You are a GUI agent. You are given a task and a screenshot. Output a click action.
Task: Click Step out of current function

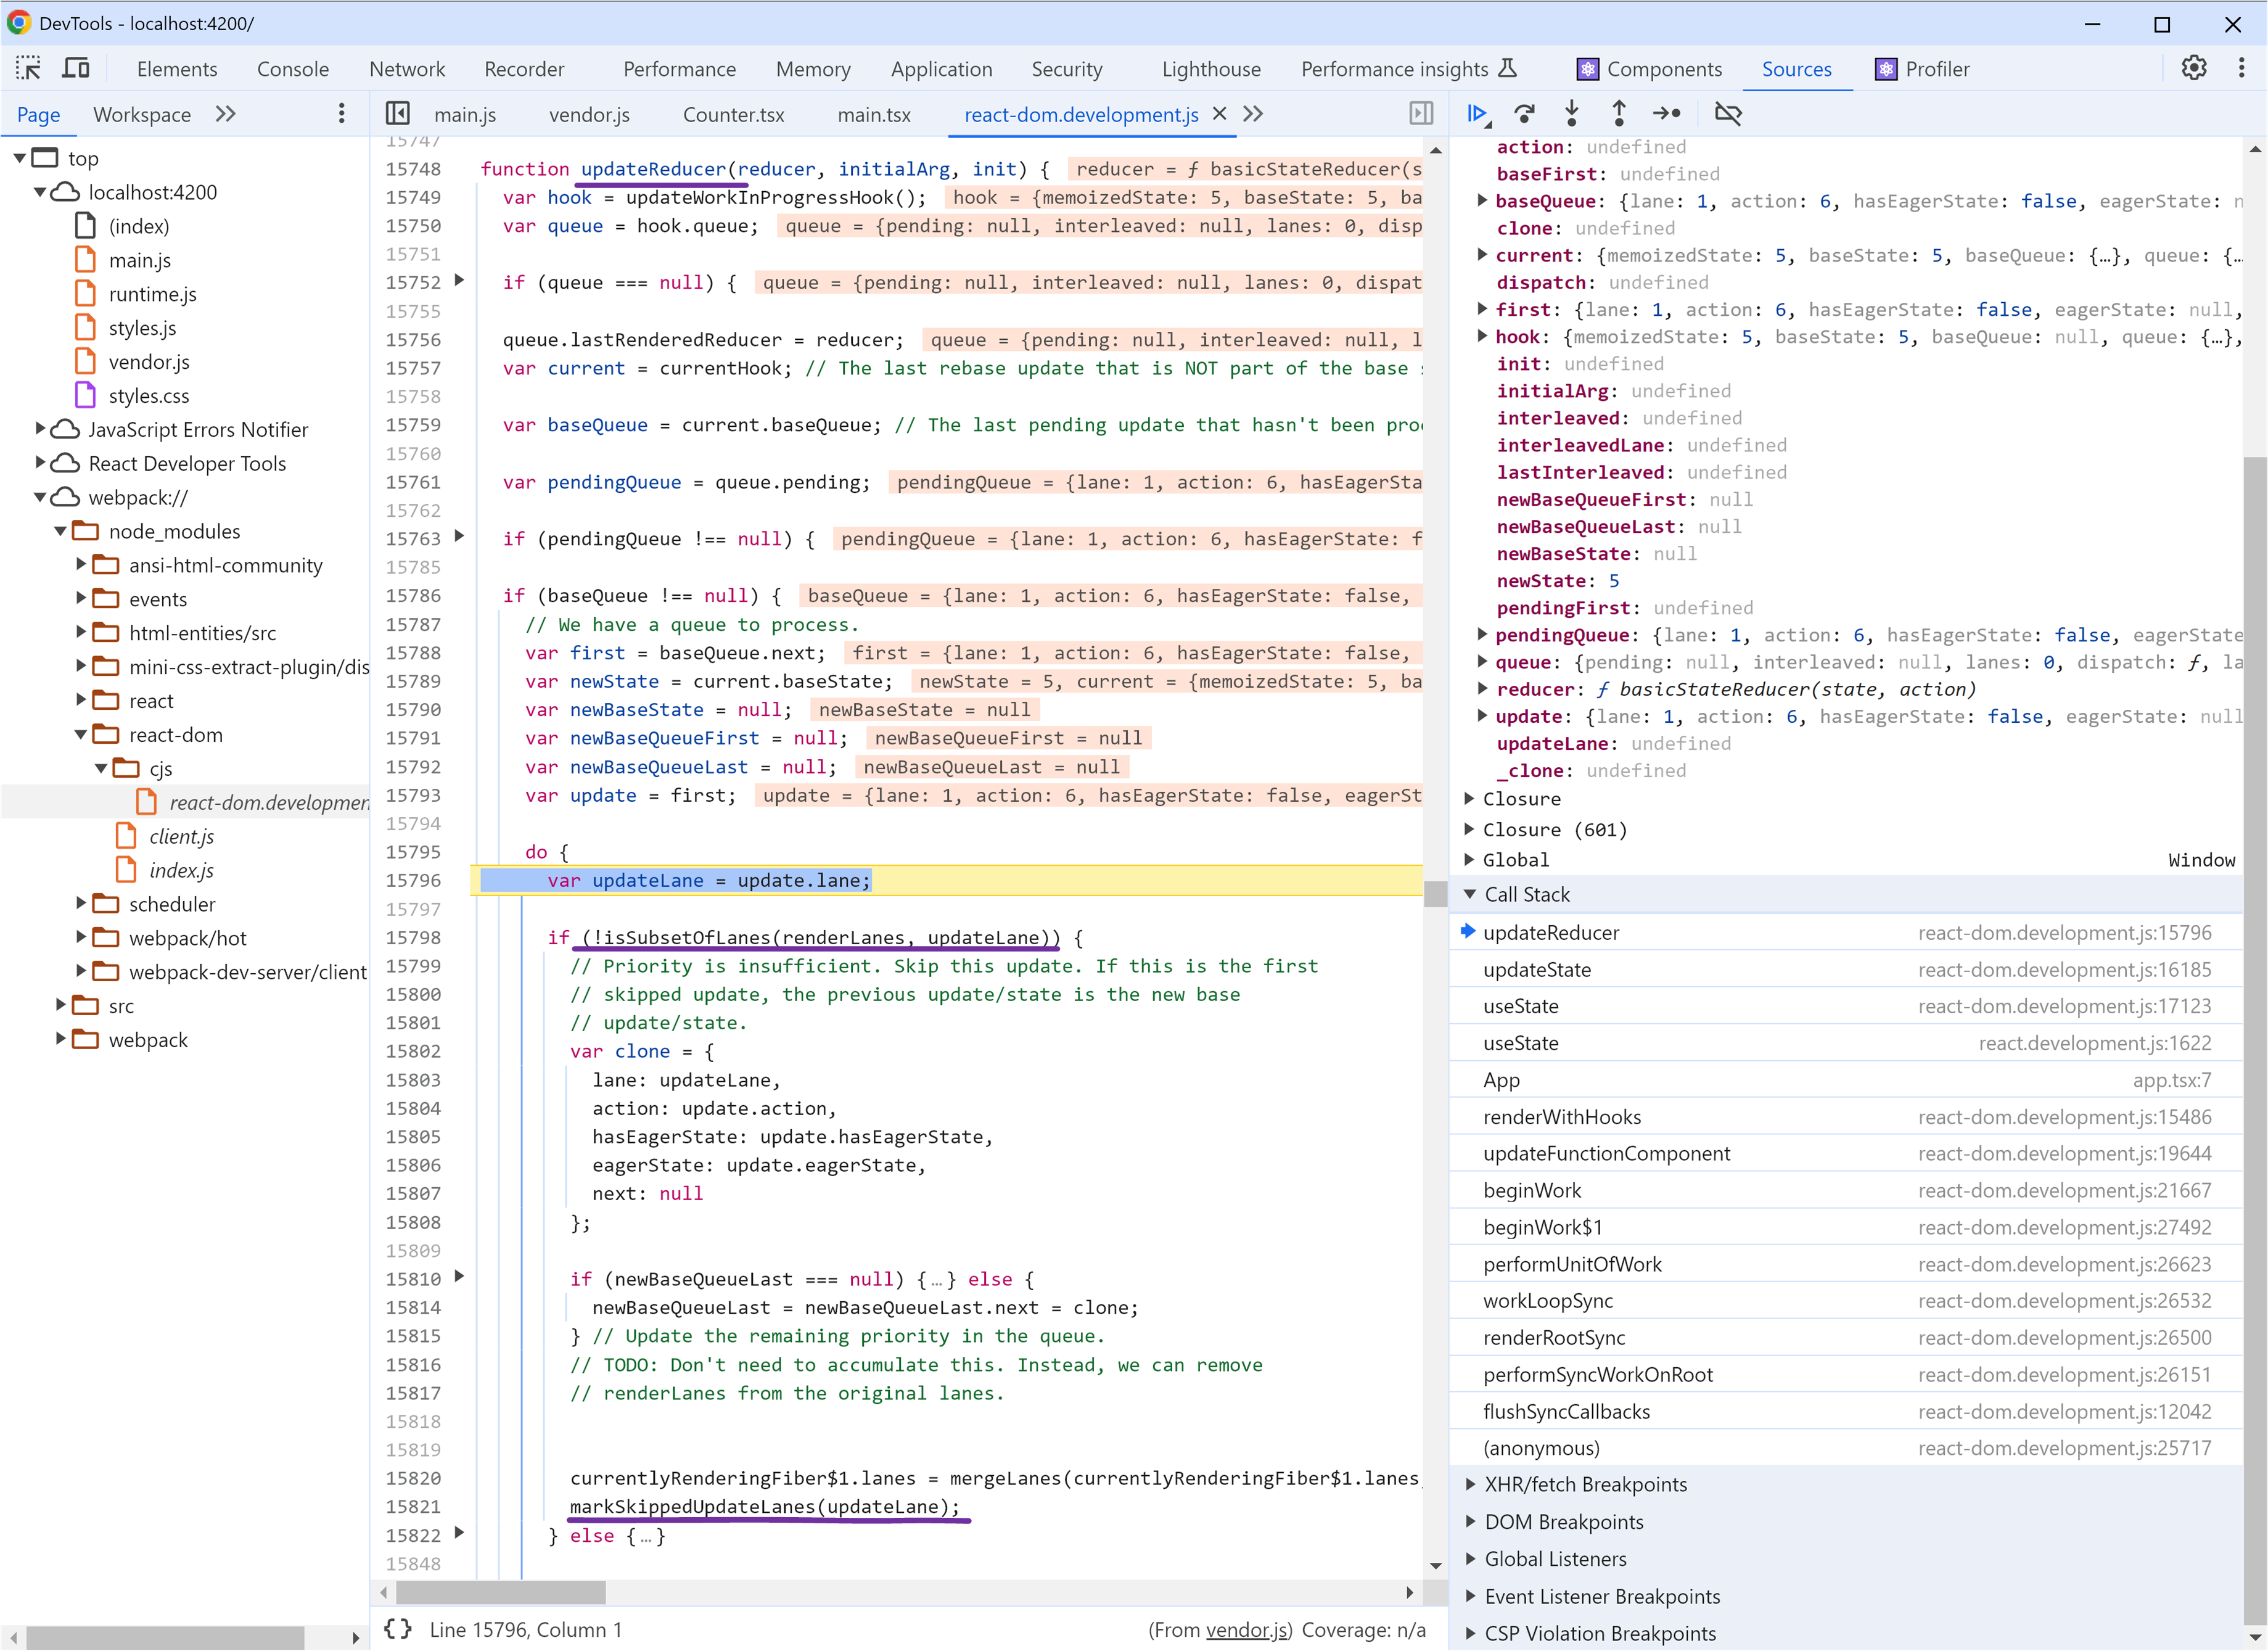pos(1619,114)
